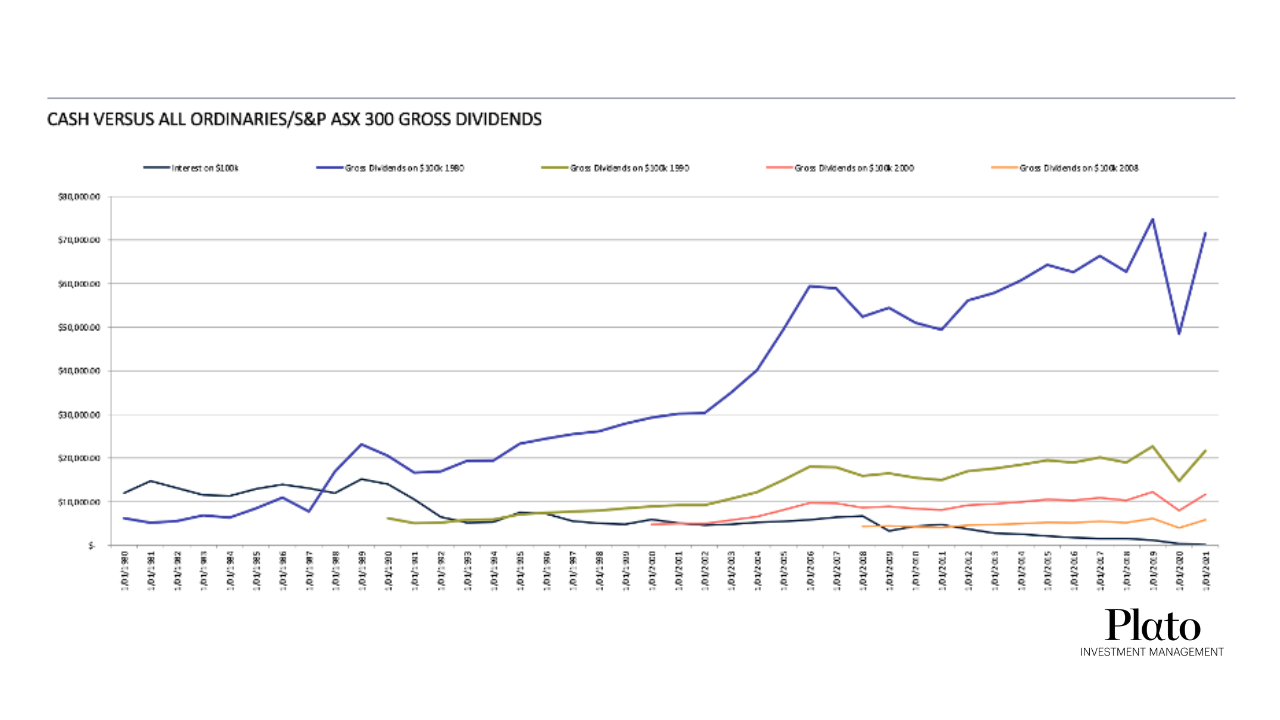Screen dimensions: 1280x720
Task: Click the Plato Investment Management logo
Action: pos(1152,625)
